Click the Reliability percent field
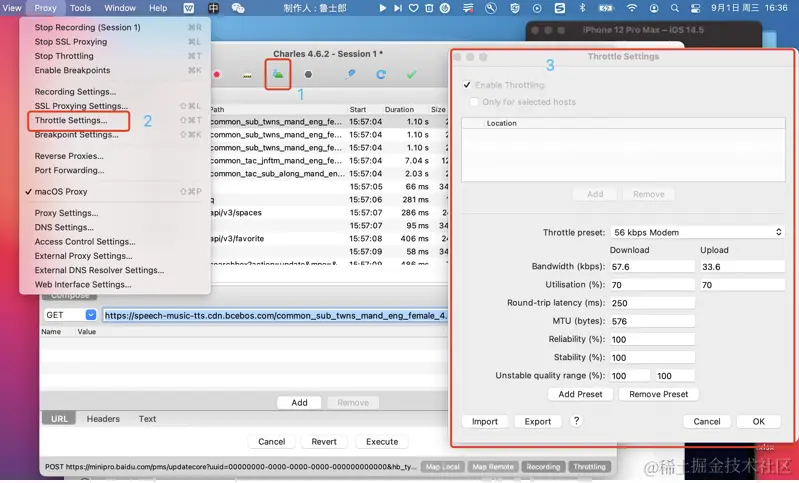Screen dimensions: 799x483 (x=652, y=339)
